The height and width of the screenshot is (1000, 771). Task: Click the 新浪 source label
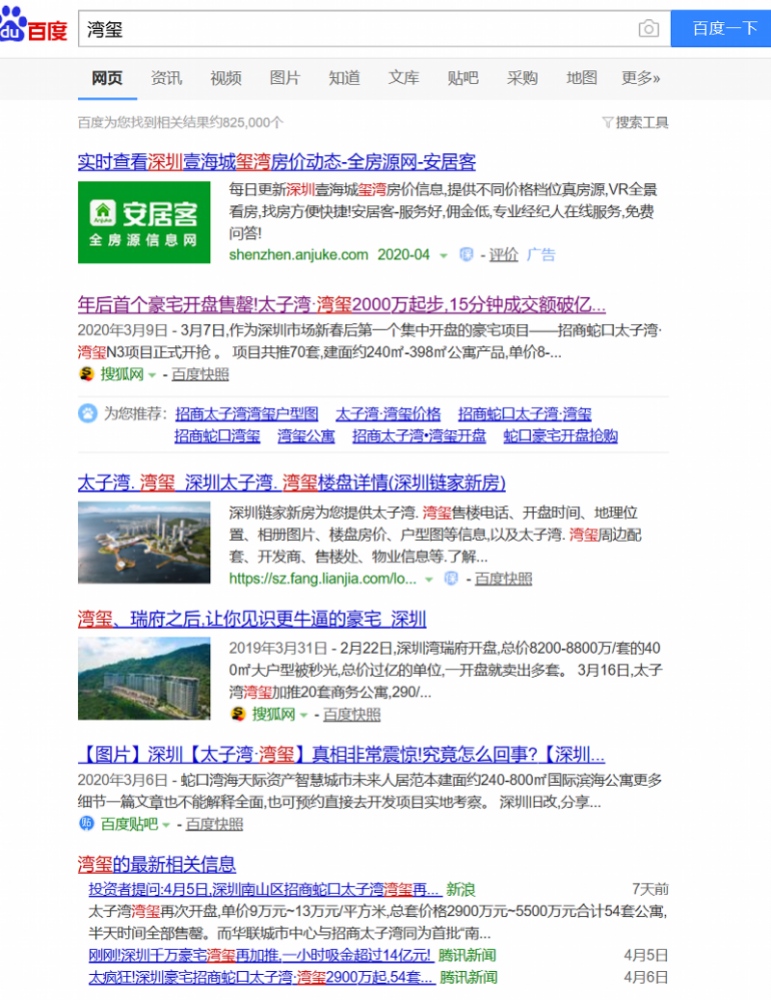click(460, 889)
